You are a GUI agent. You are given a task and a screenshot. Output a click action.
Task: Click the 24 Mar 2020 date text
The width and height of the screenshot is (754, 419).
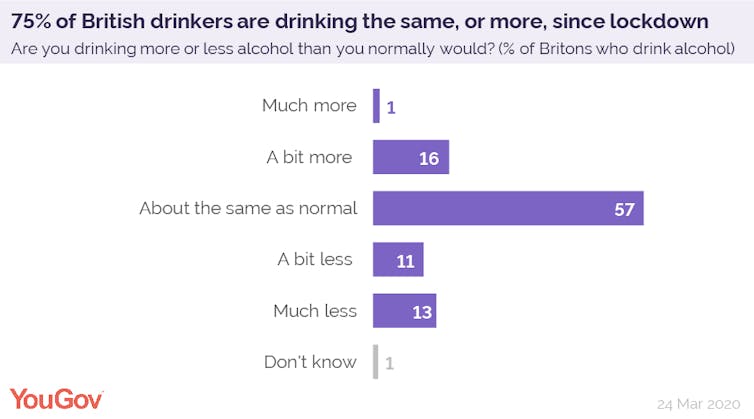pyautogui.click(x=699, y=403)
